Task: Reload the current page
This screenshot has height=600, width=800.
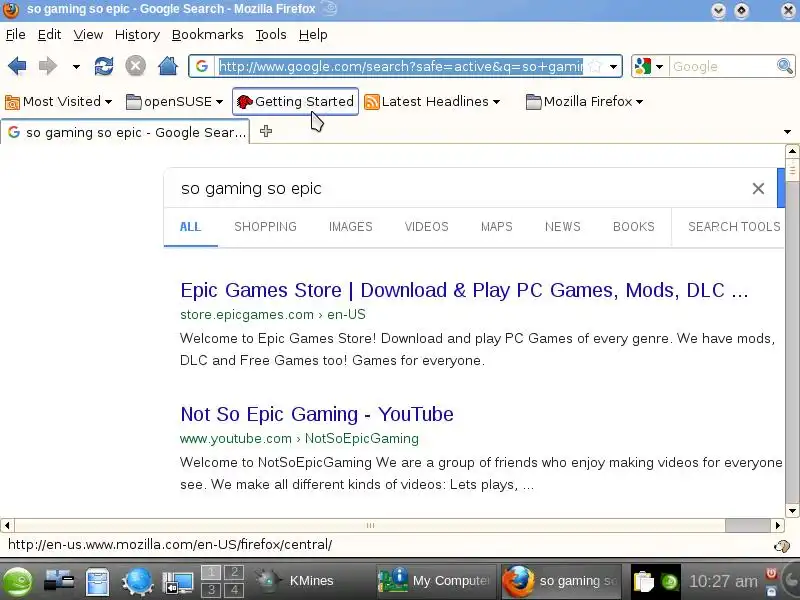Action: pos(104,66)
